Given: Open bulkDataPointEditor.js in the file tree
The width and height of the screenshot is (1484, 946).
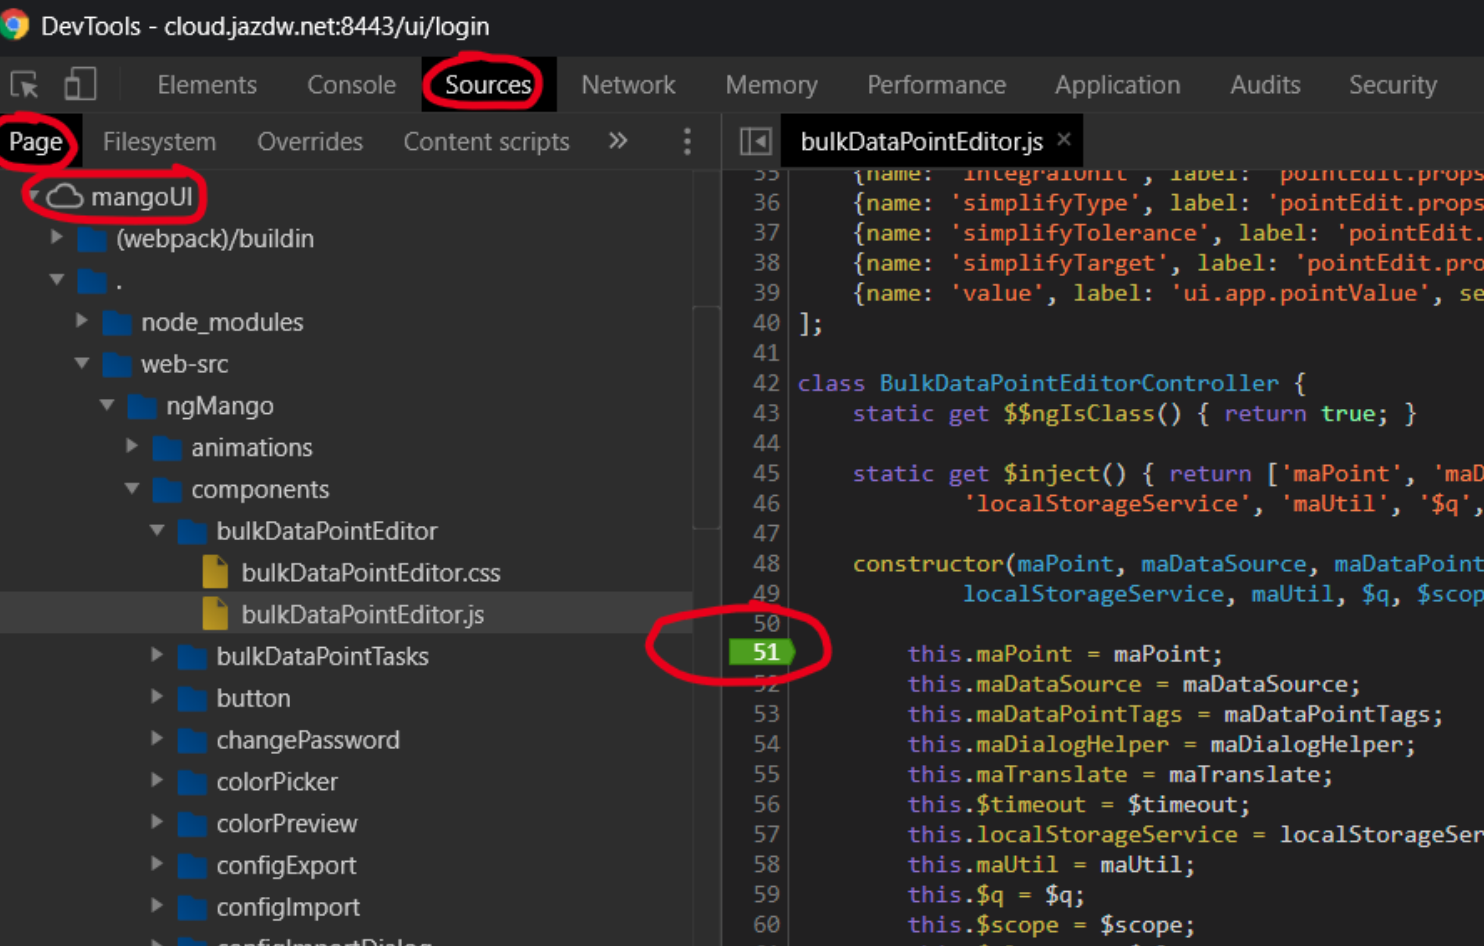Looking at the screenshot, I should coord(362,615).
